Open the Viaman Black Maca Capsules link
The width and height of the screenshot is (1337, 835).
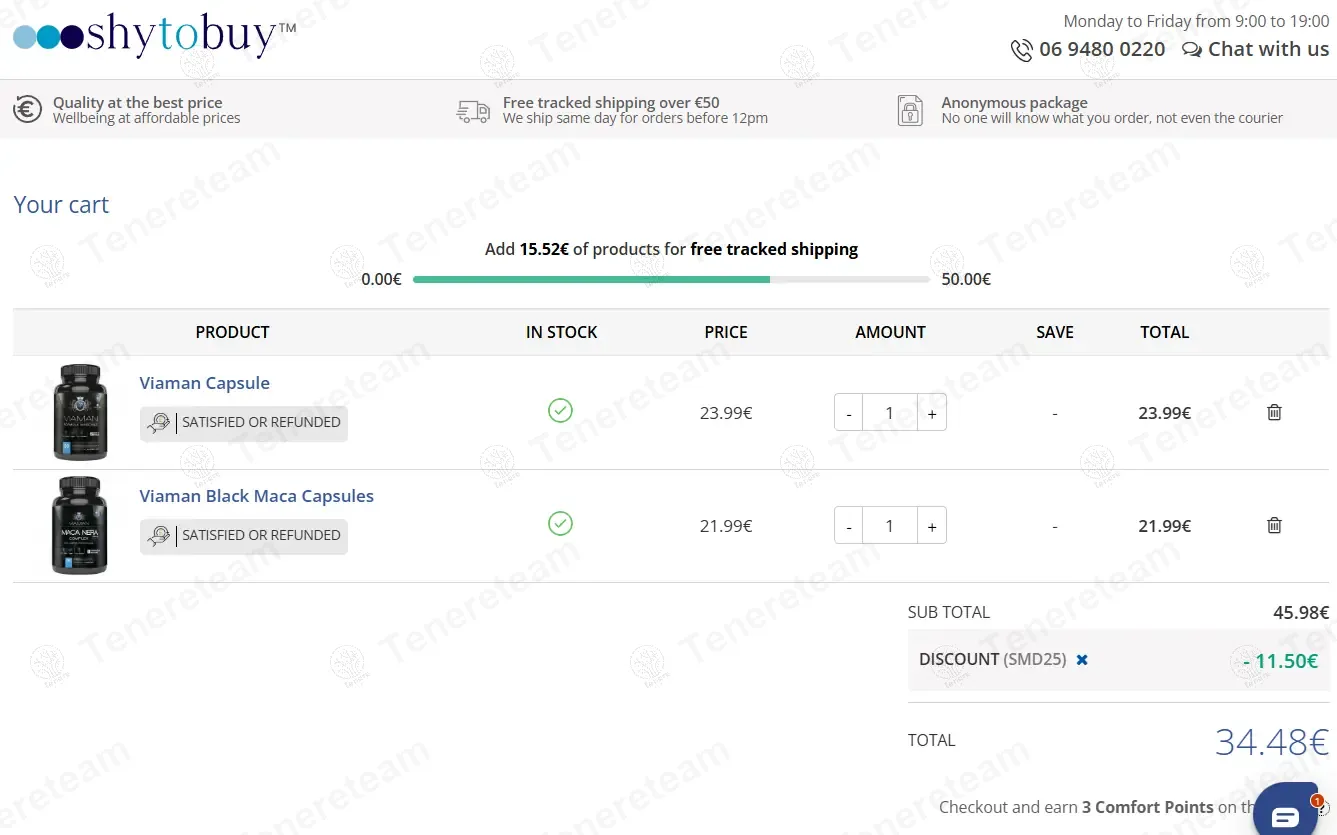pos(257,496)
